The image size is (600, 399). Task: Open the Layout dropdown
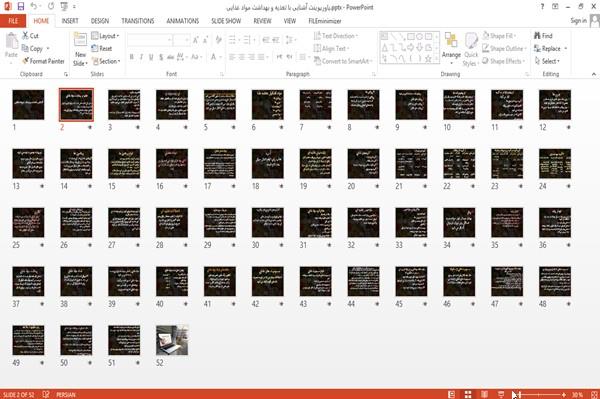pos(105,36)
